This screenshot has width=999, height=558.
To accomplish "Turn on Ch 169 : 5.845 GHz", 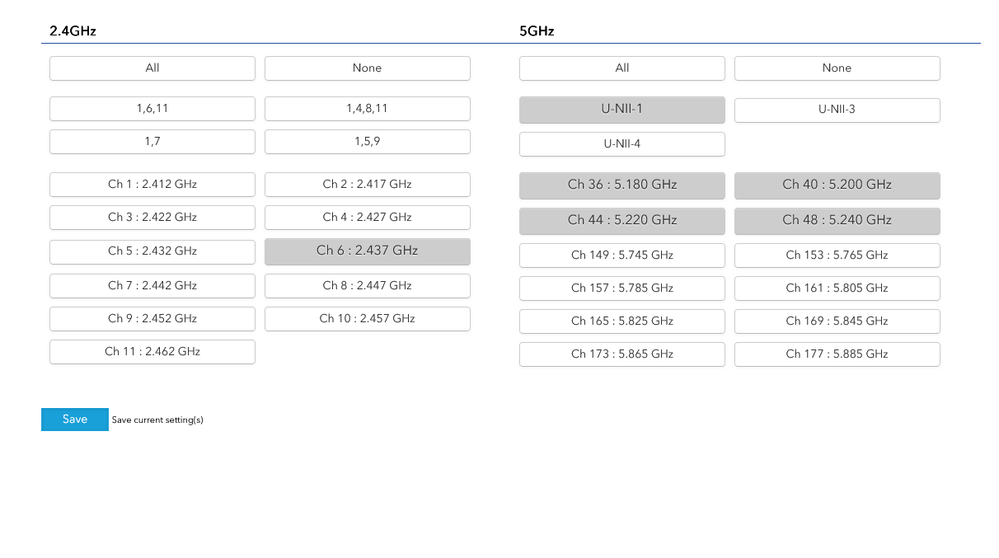I will 837,322.
